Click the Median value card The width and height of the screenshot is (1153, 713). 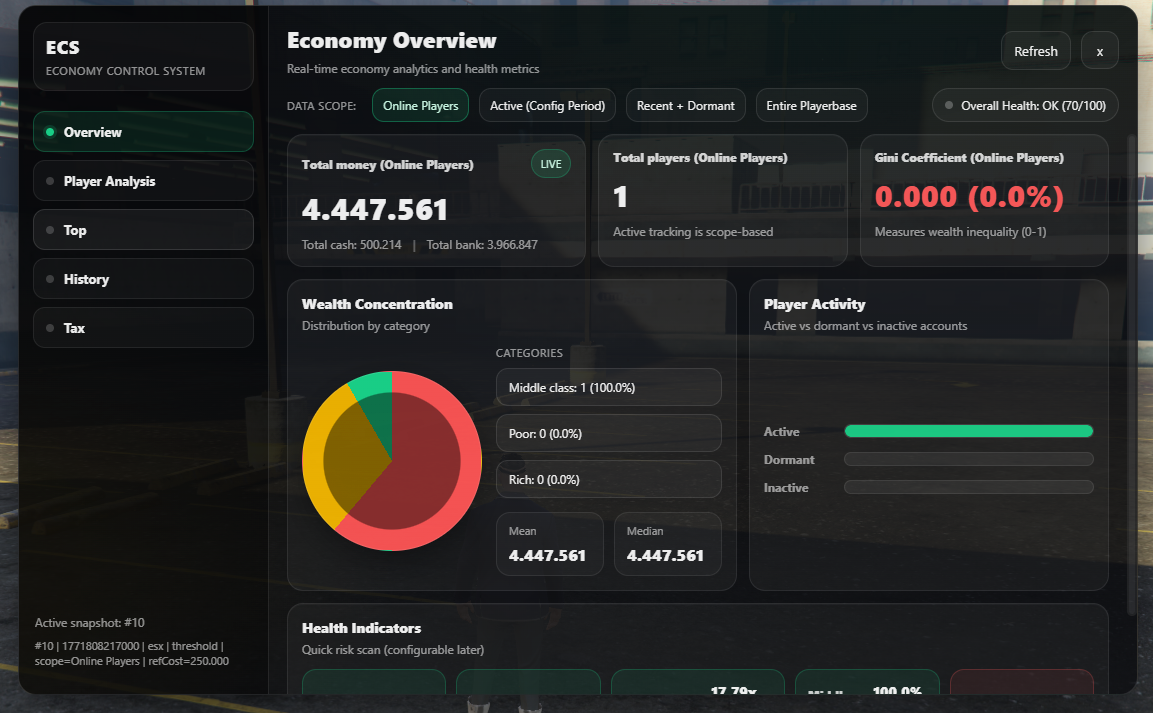[668, 544]
